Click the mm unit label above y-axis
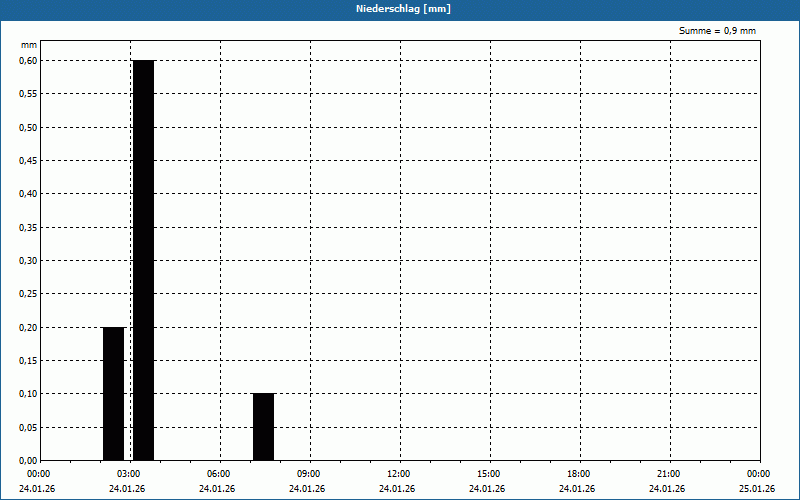 pyautogui.click(x=29, y=45)
